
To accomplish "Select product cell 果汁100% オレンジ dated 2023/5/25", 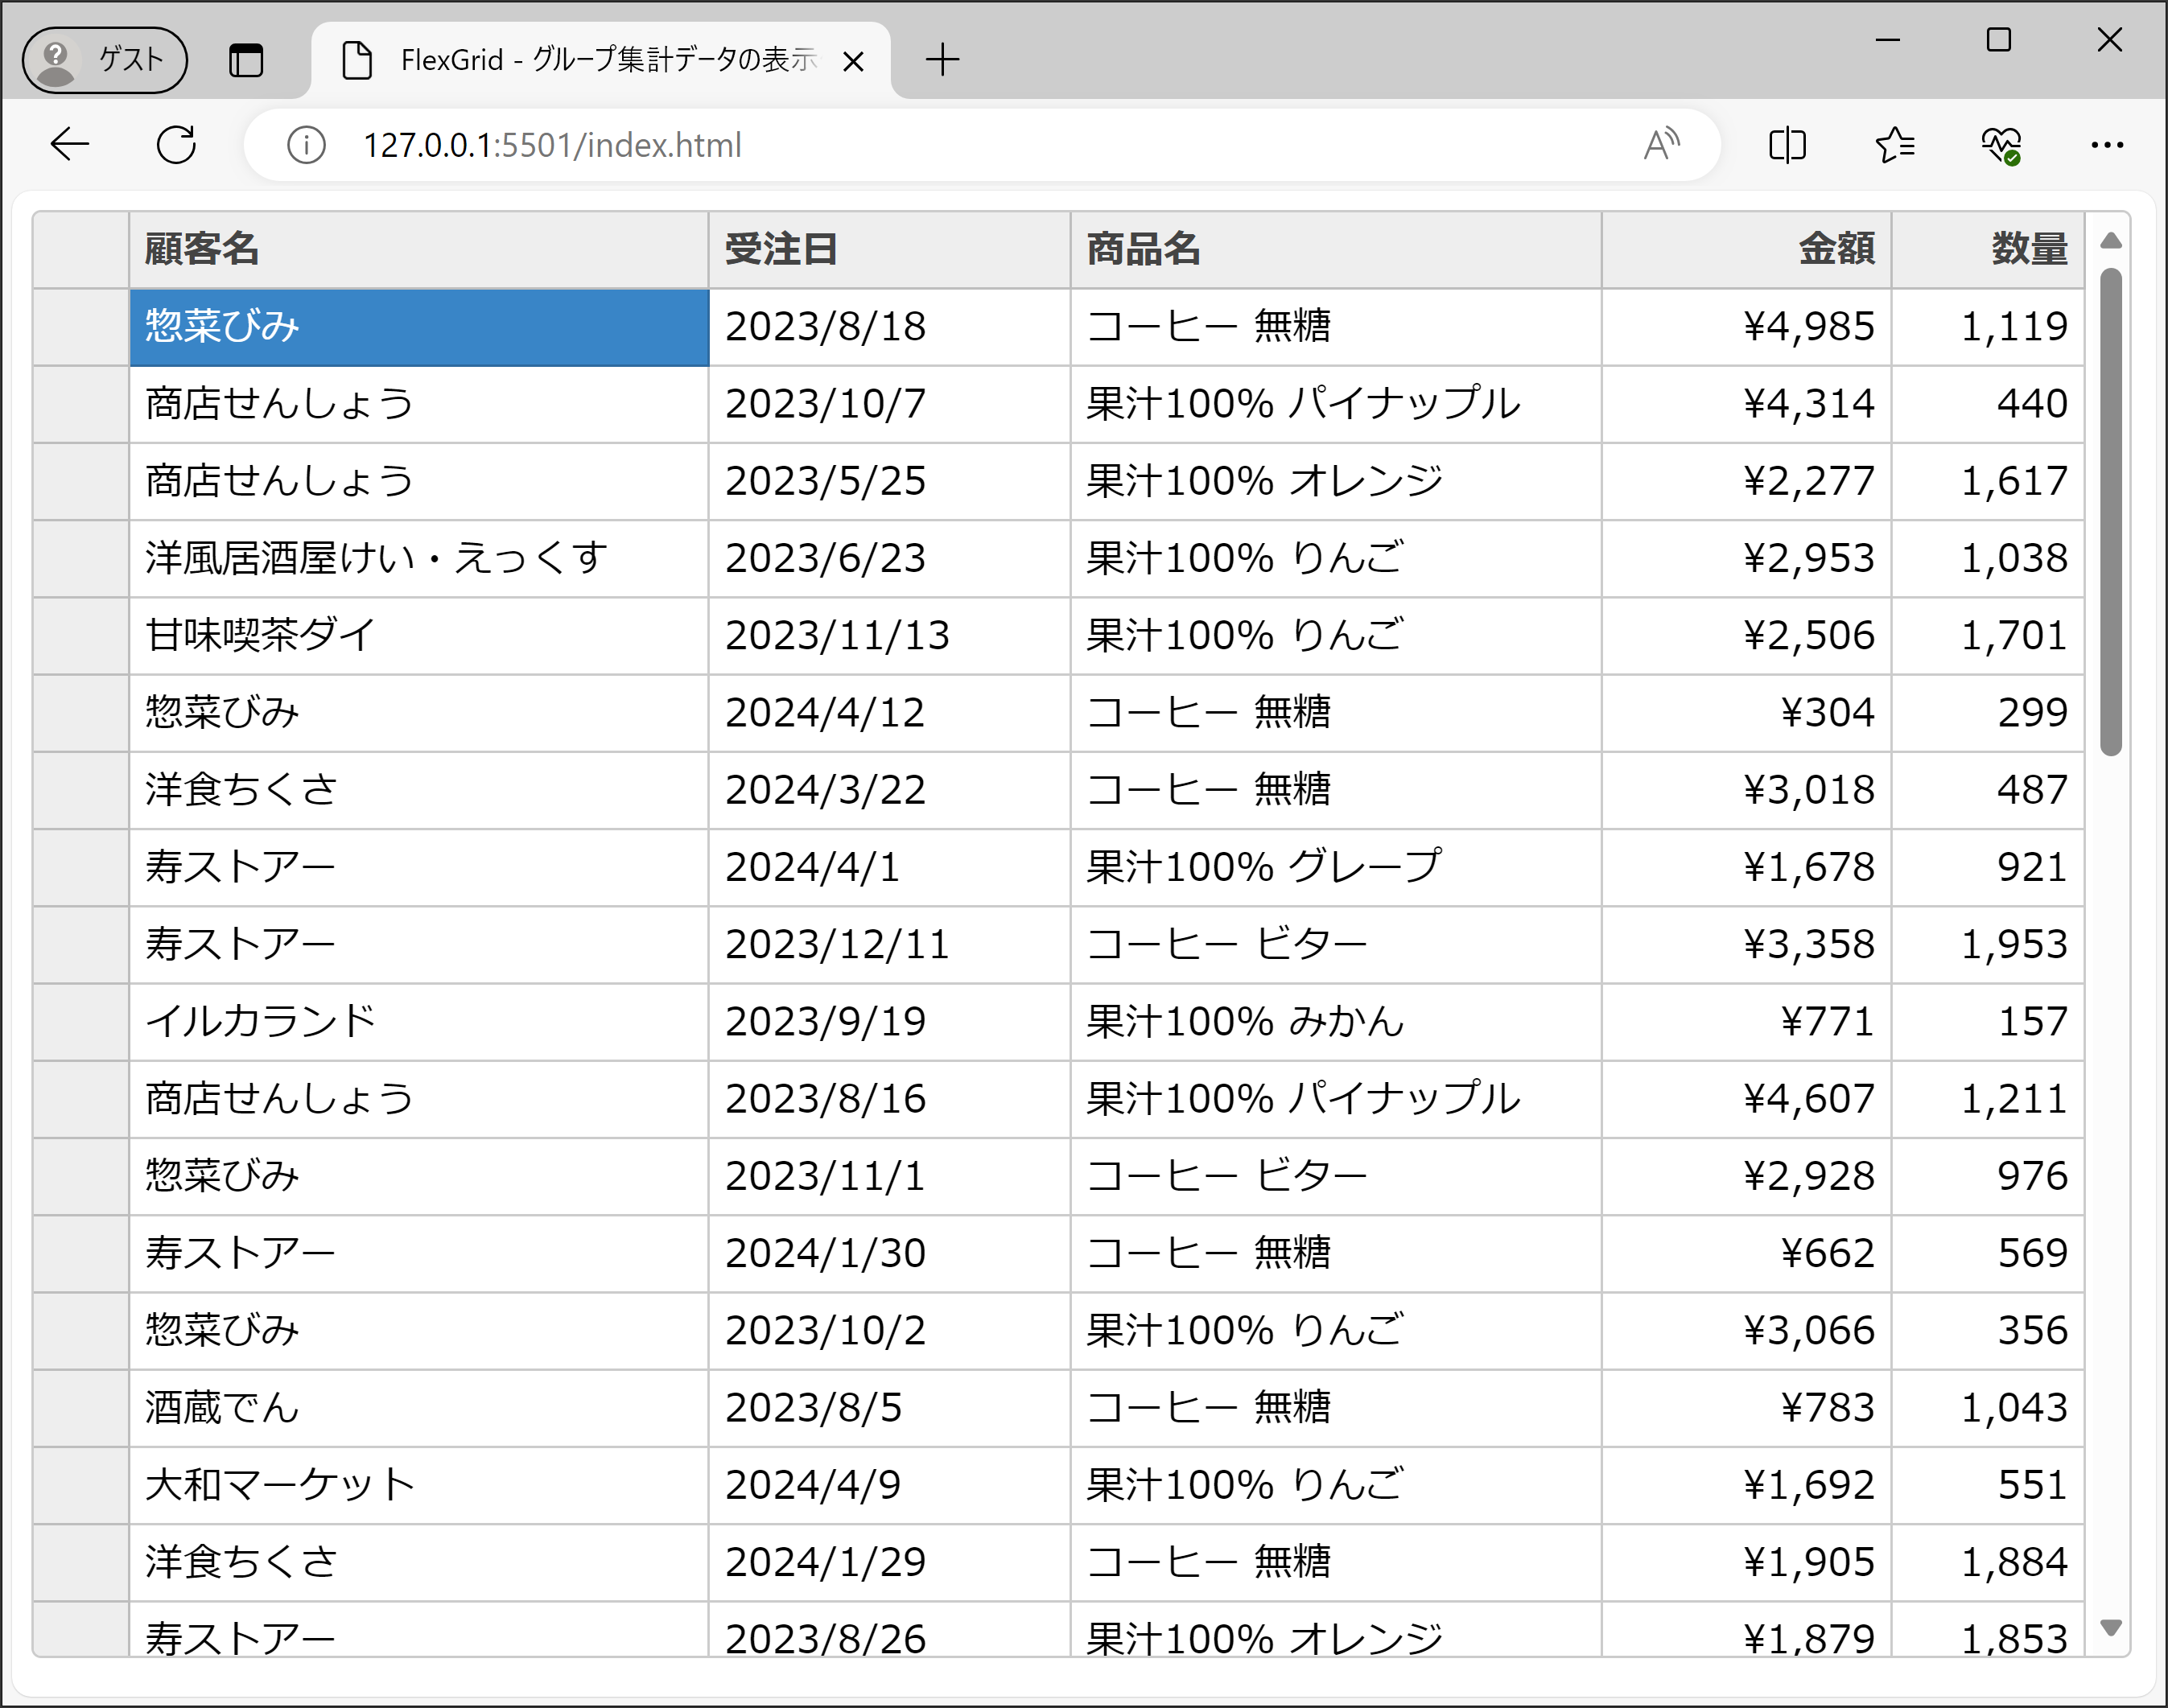I will [1336, 481].
